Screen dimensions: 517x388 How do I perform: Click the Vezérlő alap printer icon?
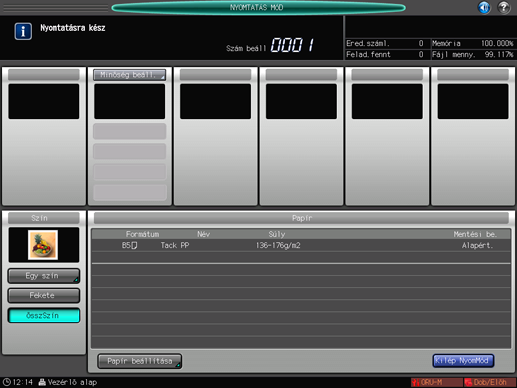click(42, 382)
